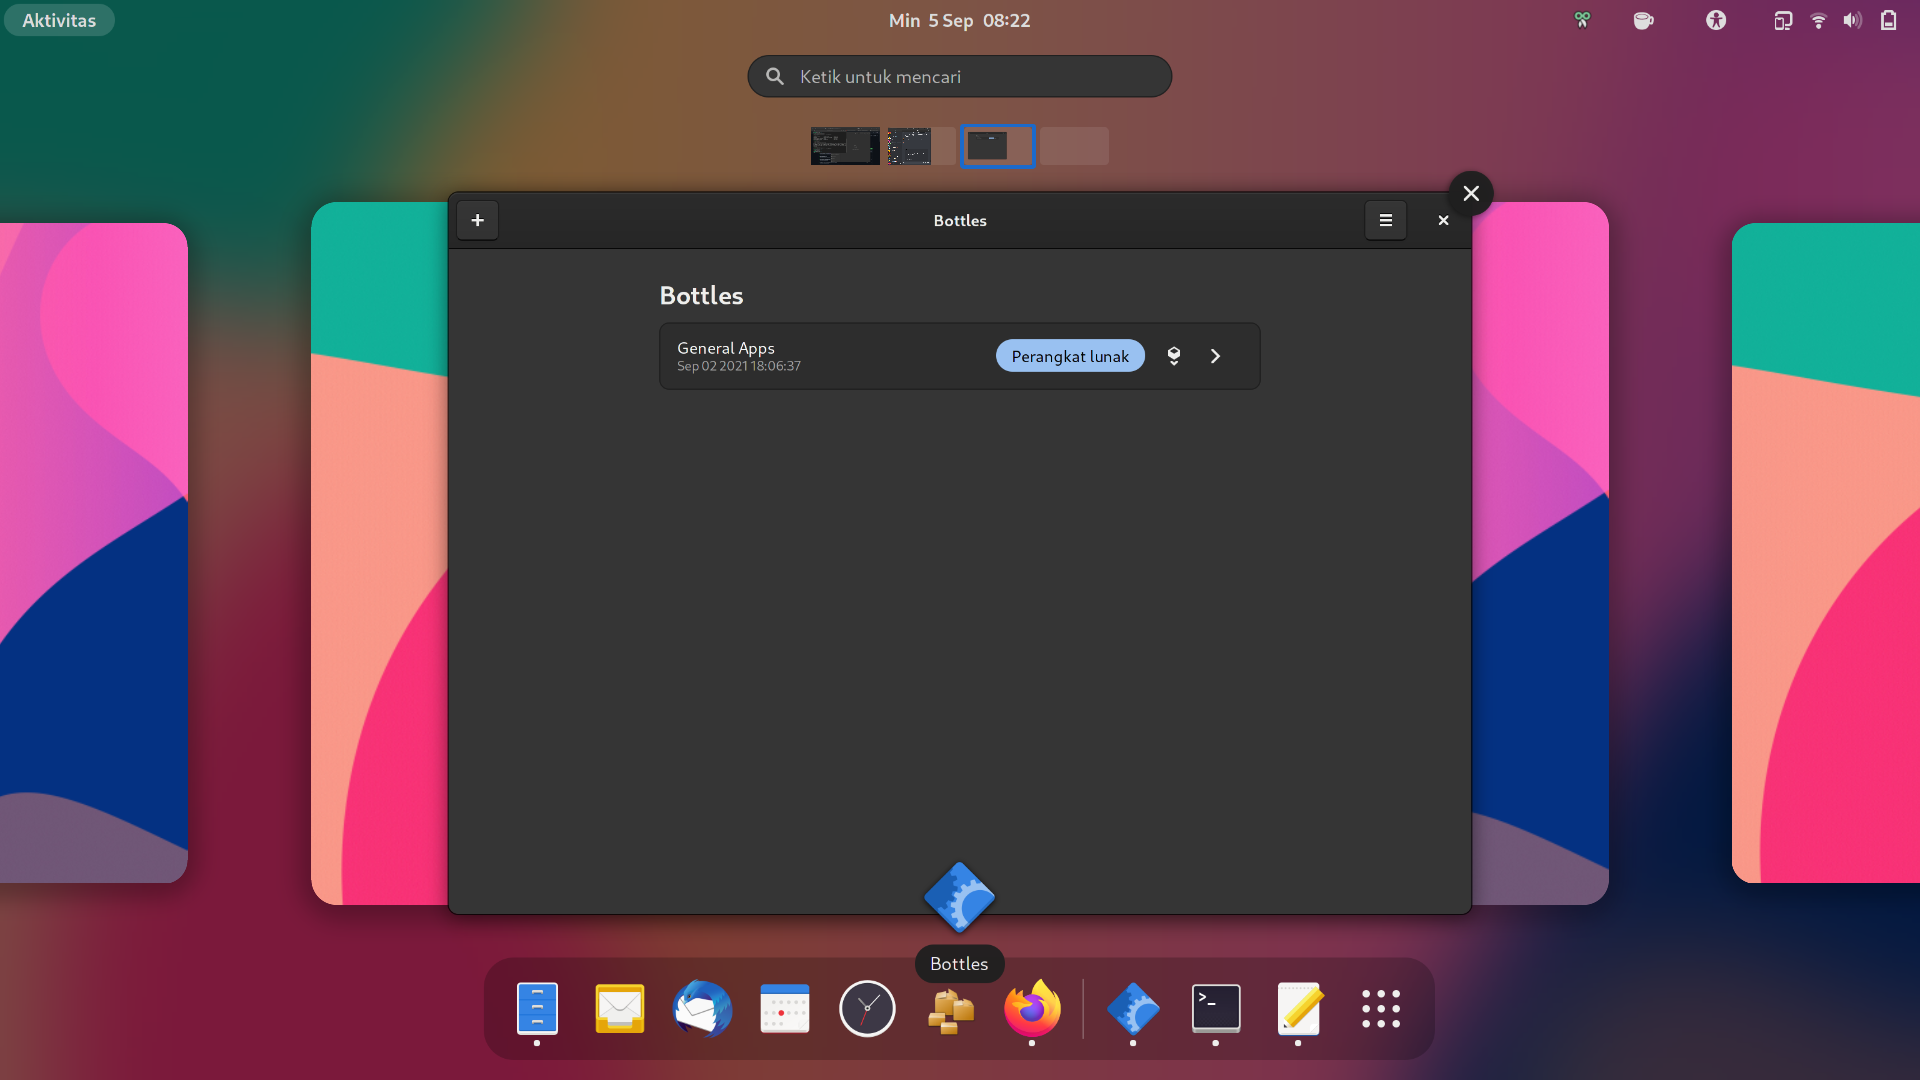The height and width of the screenshot is (1080, 1920).
Task: Open the text editor from the dock
Action: (1300, 1010)
